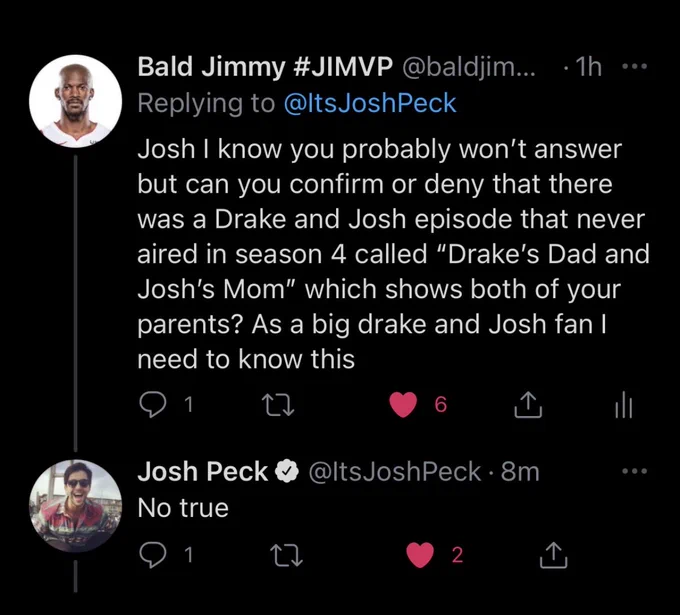Screen dimensions: 680x615
Task: Open more options for Josh Peck's tweet
Action: tap(634, 471)
